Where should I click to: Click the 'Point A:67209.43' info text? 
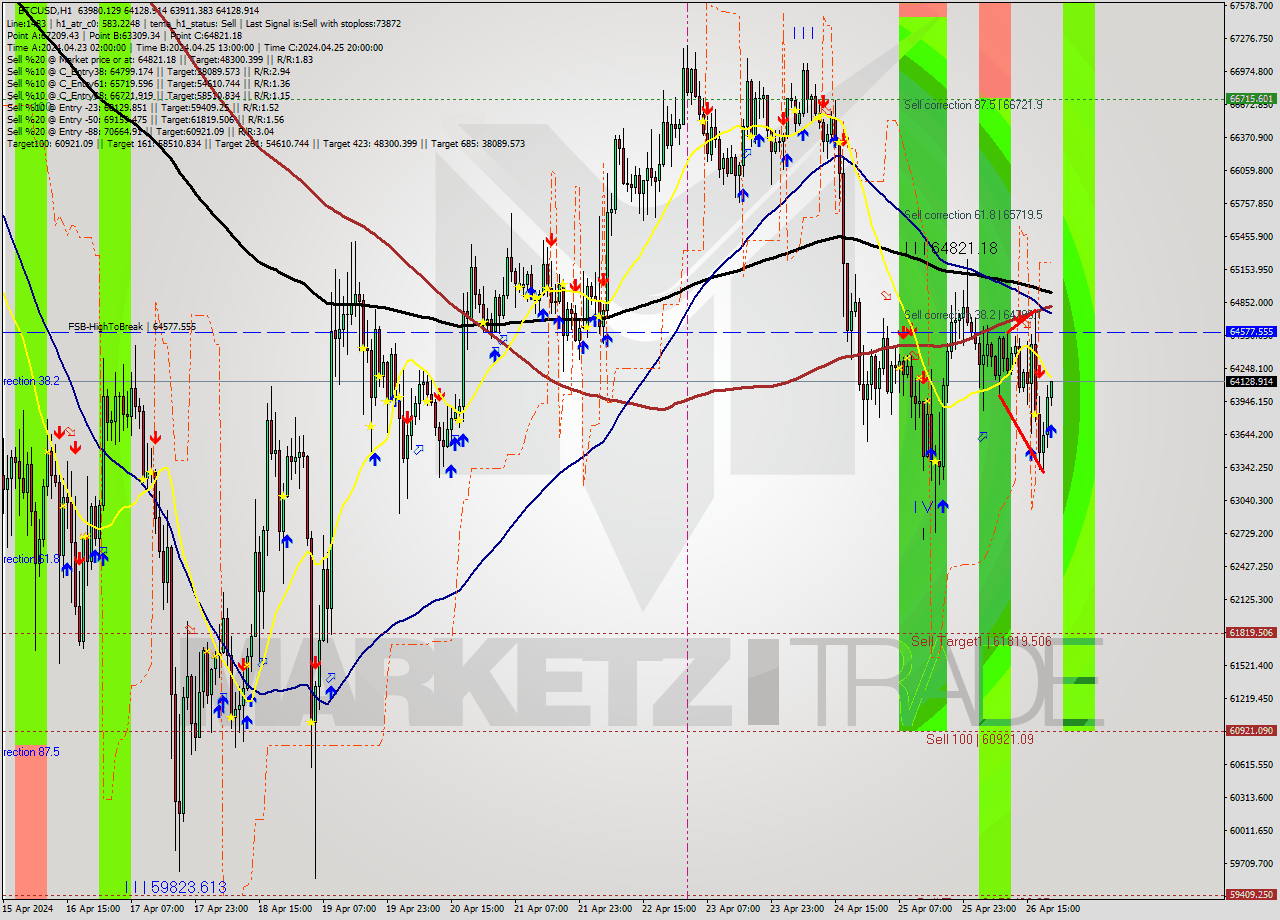(44, 36)
